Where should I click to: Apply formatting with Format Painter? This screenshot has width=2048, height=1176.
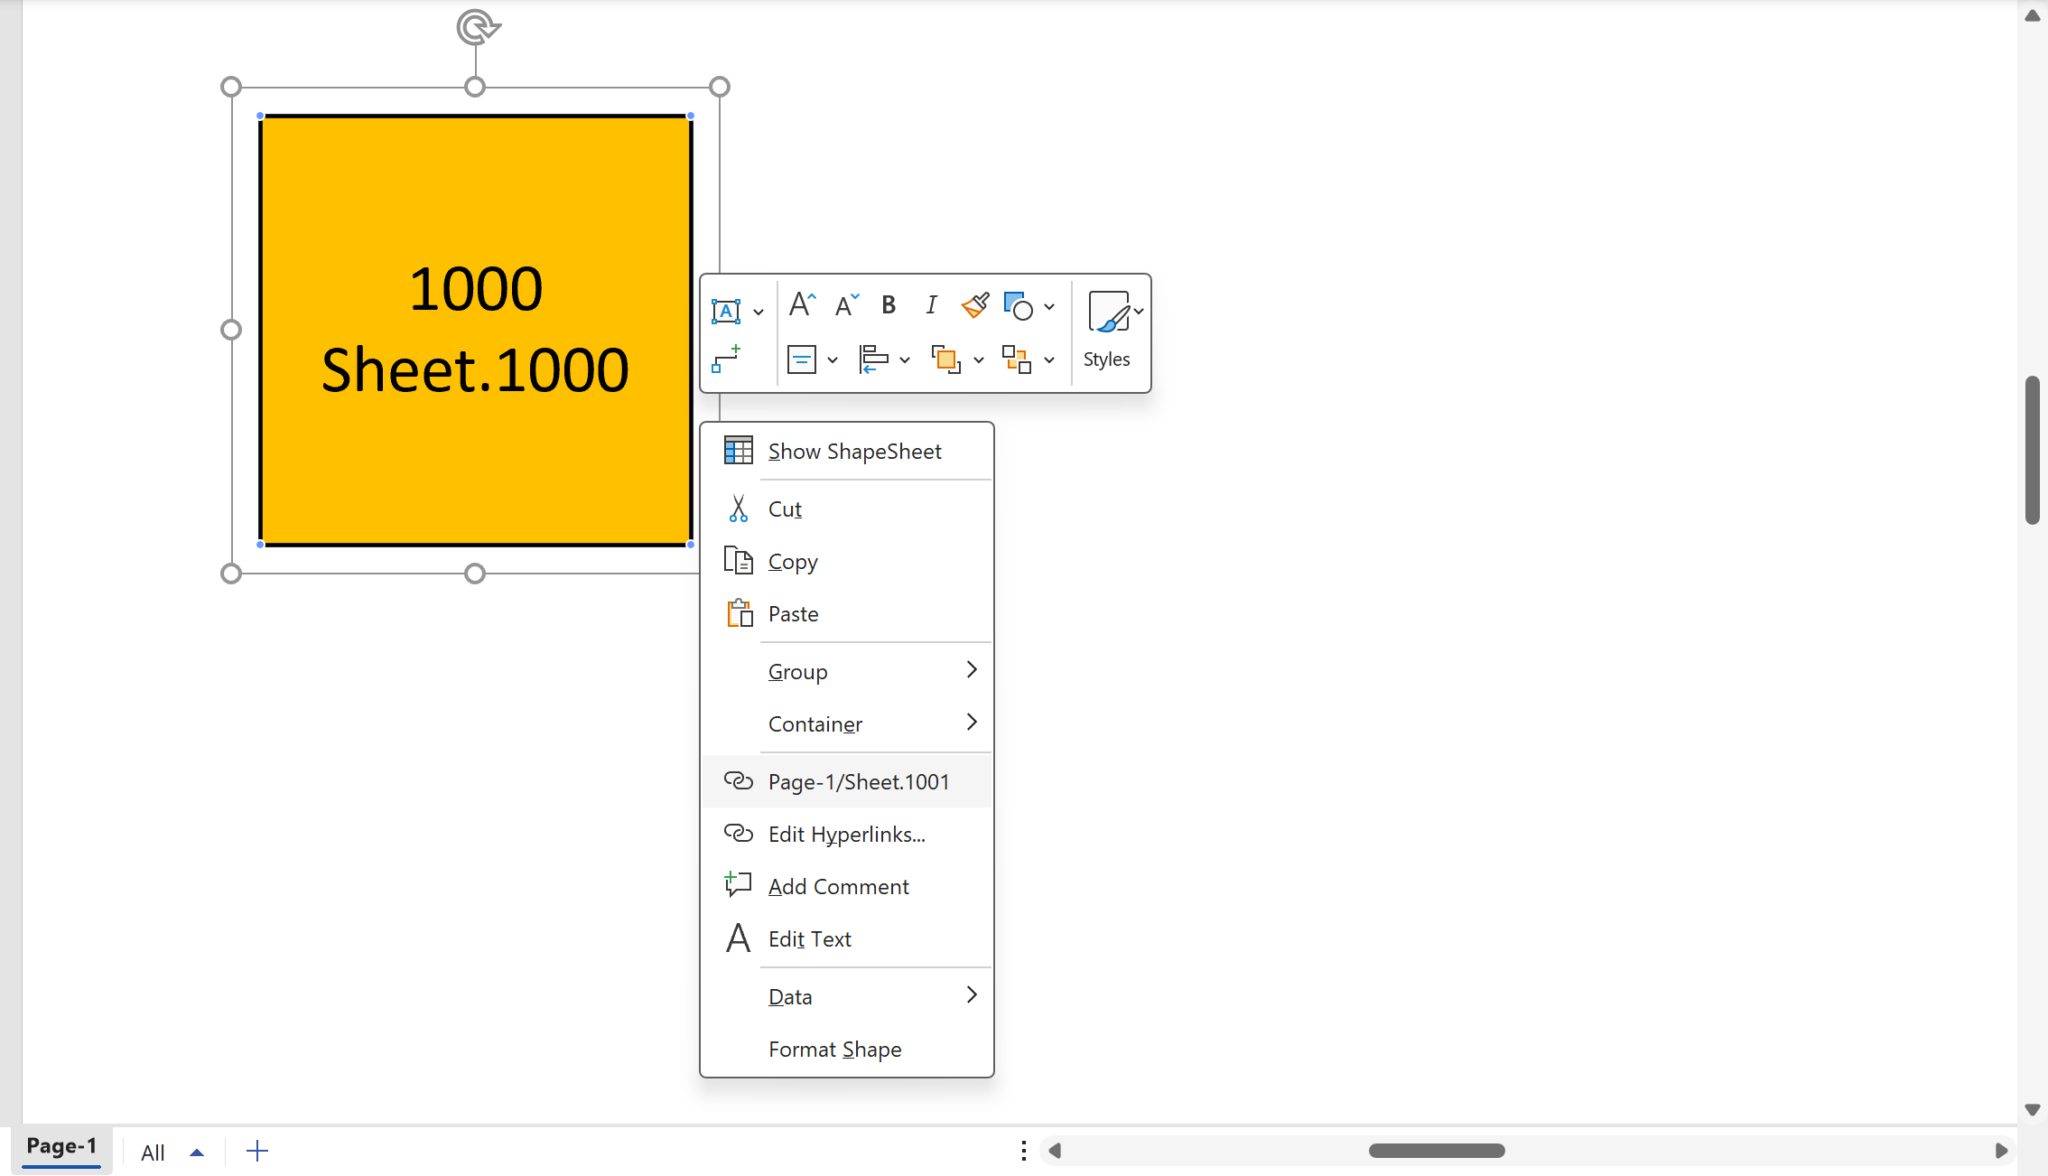coord(973,306)
